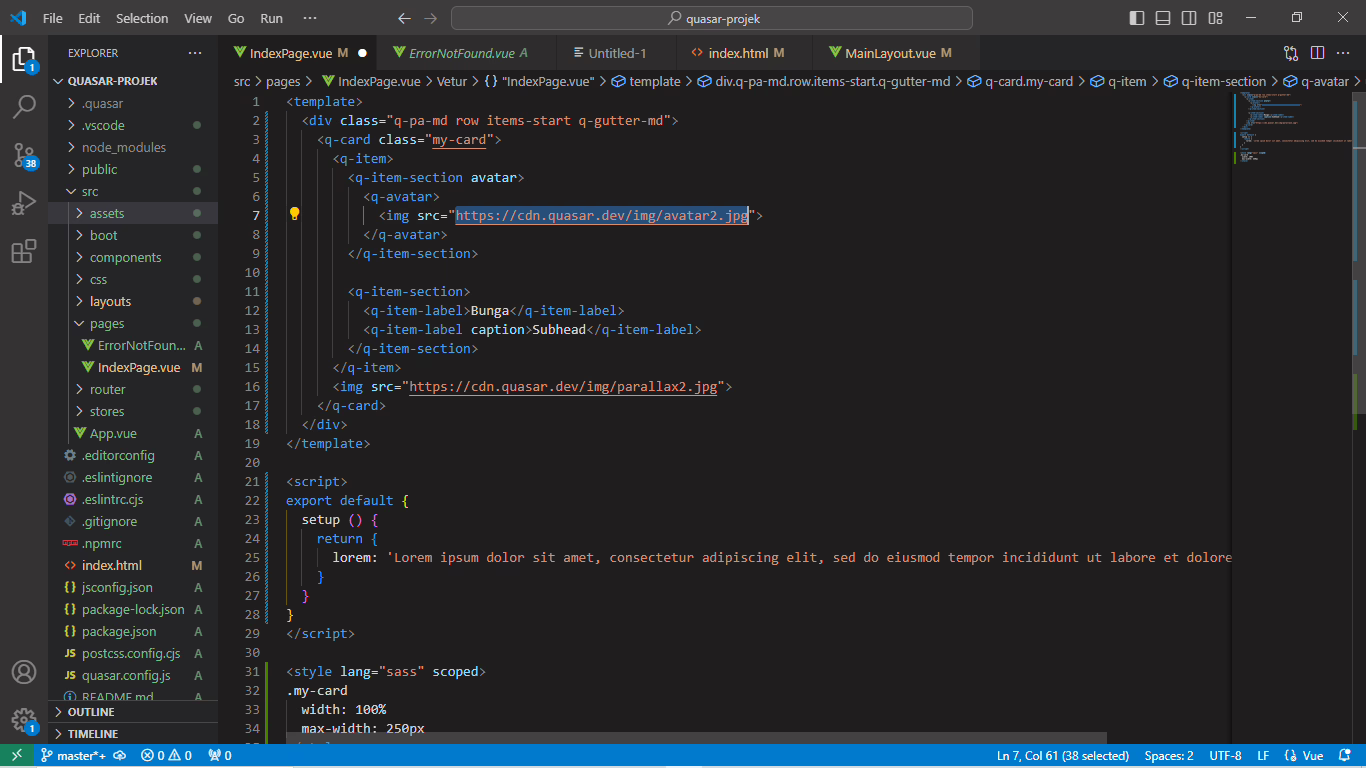Open editor More Actions ellipsis
The width and height of the screenshot is (1366, 768).
(x=1344, y=53)
